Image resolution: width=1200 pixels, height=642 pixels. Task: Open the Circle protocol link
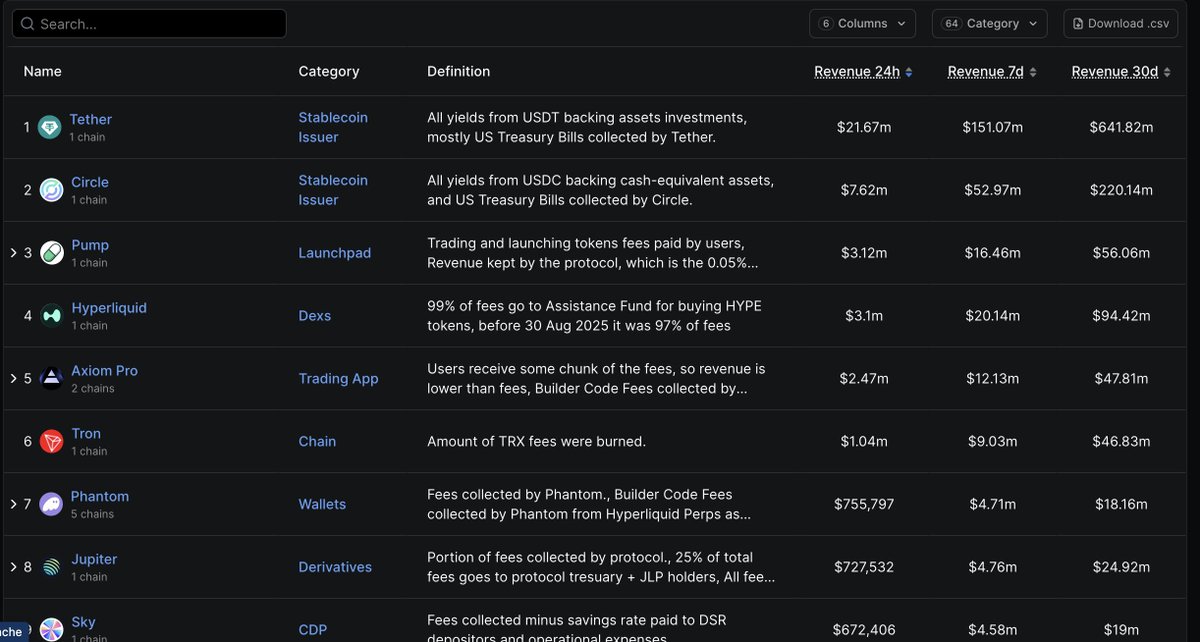(90, 182)
